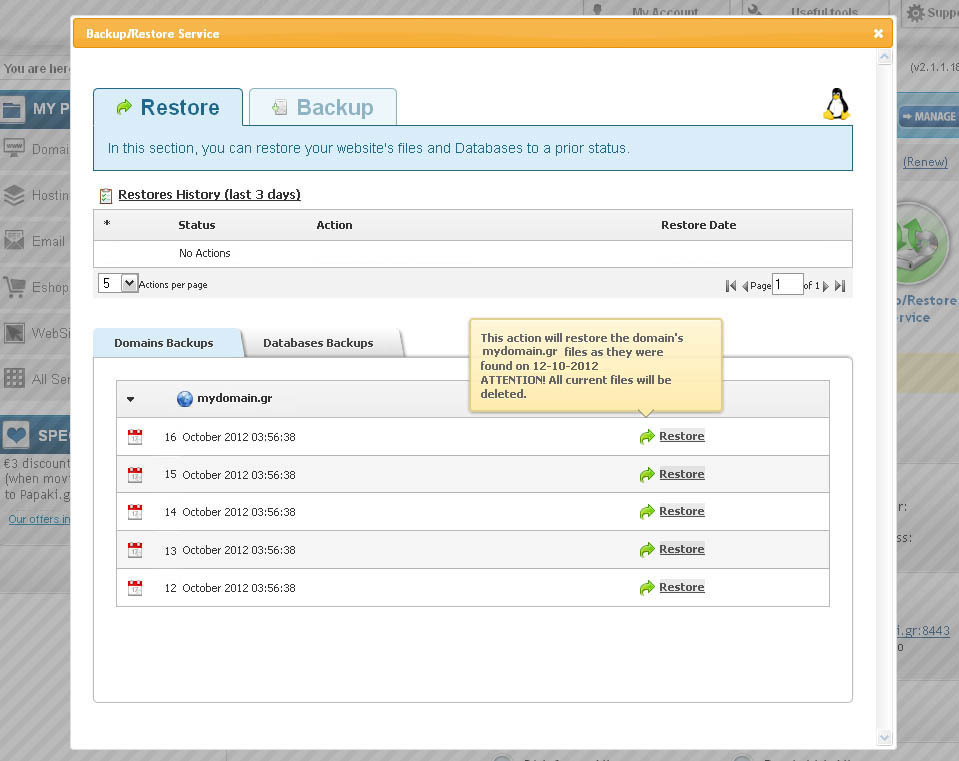Select the Databases Backups tab
This screenshot has width=959, height=761.
click(x=318, y=343)
